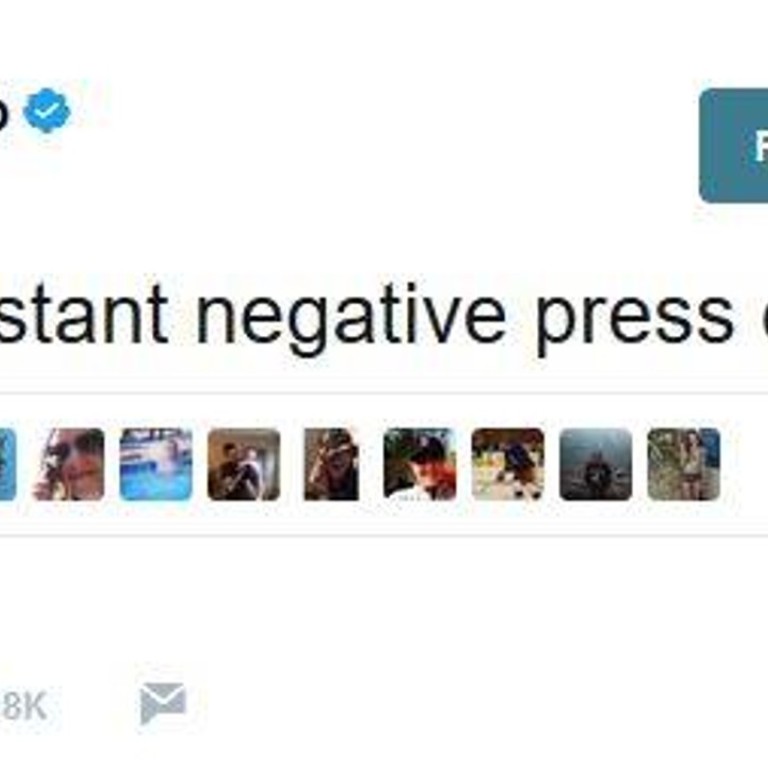Open the avatar of woman standing outdoors

[x=684, y=464]
